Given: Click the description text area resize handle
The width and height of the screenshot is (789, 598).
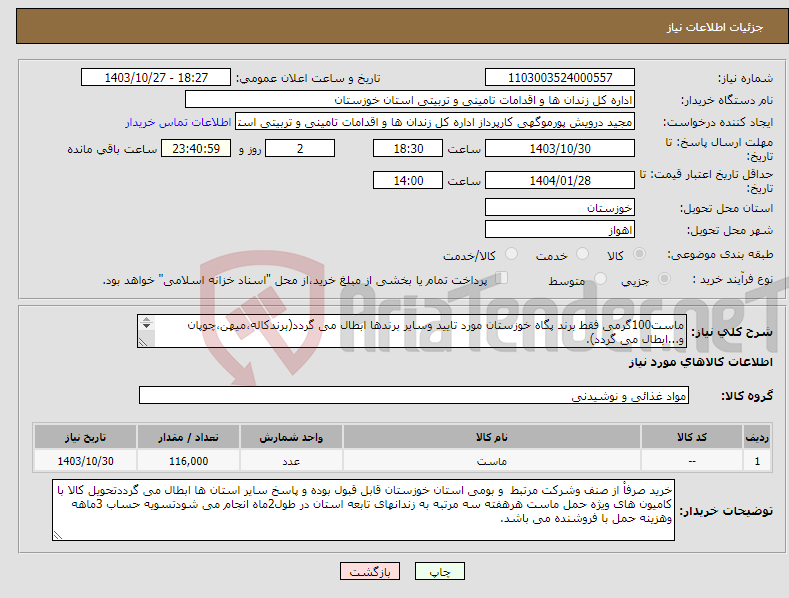Looking at the screenshot, I should [143, 342].
